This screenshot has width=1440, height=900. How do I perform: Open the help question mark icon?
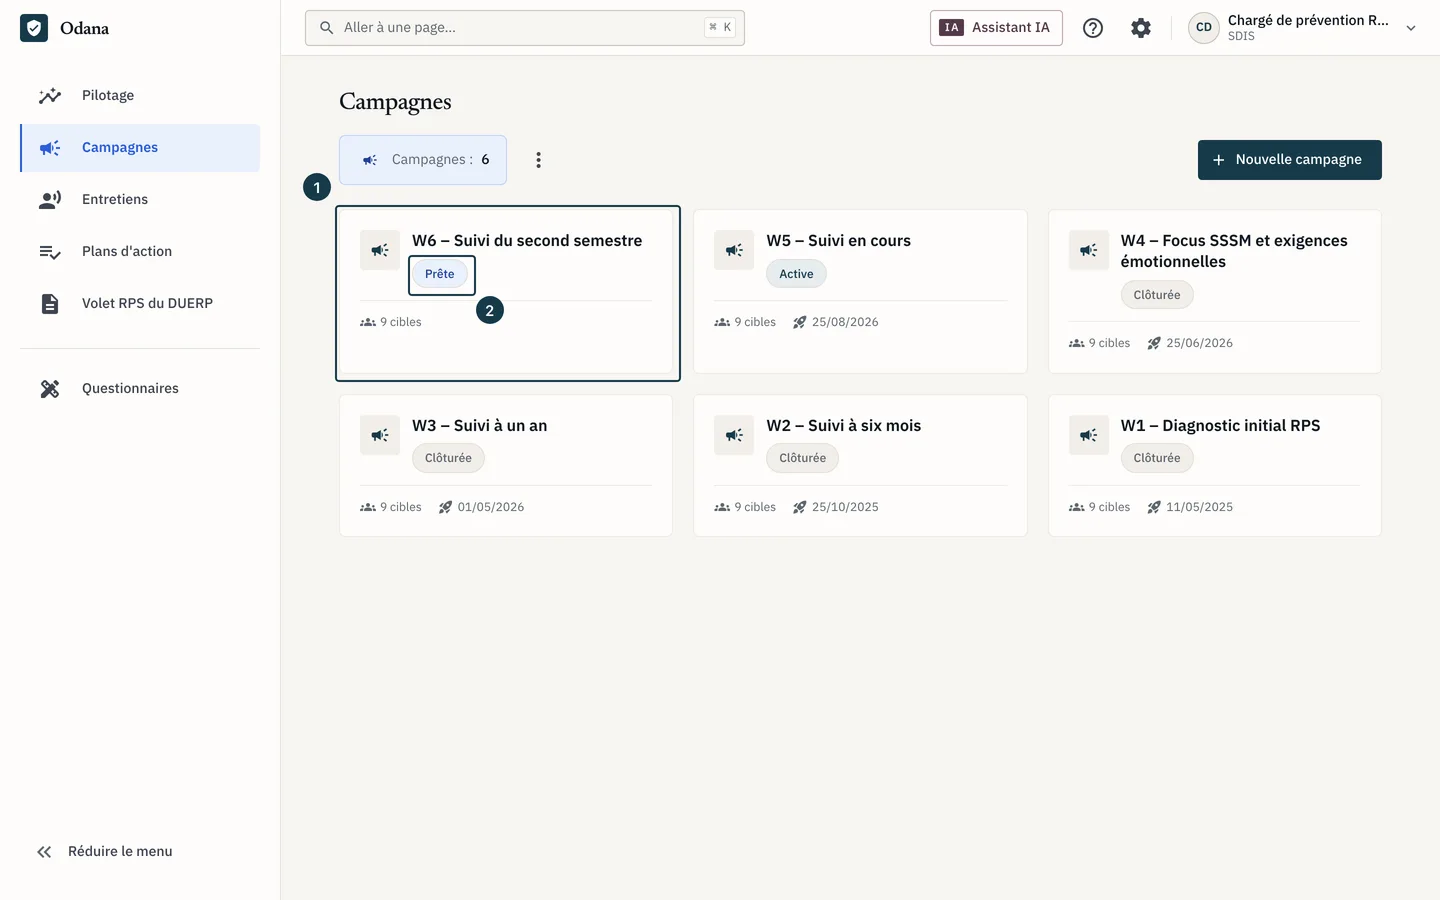click(x=1093, y=28)
